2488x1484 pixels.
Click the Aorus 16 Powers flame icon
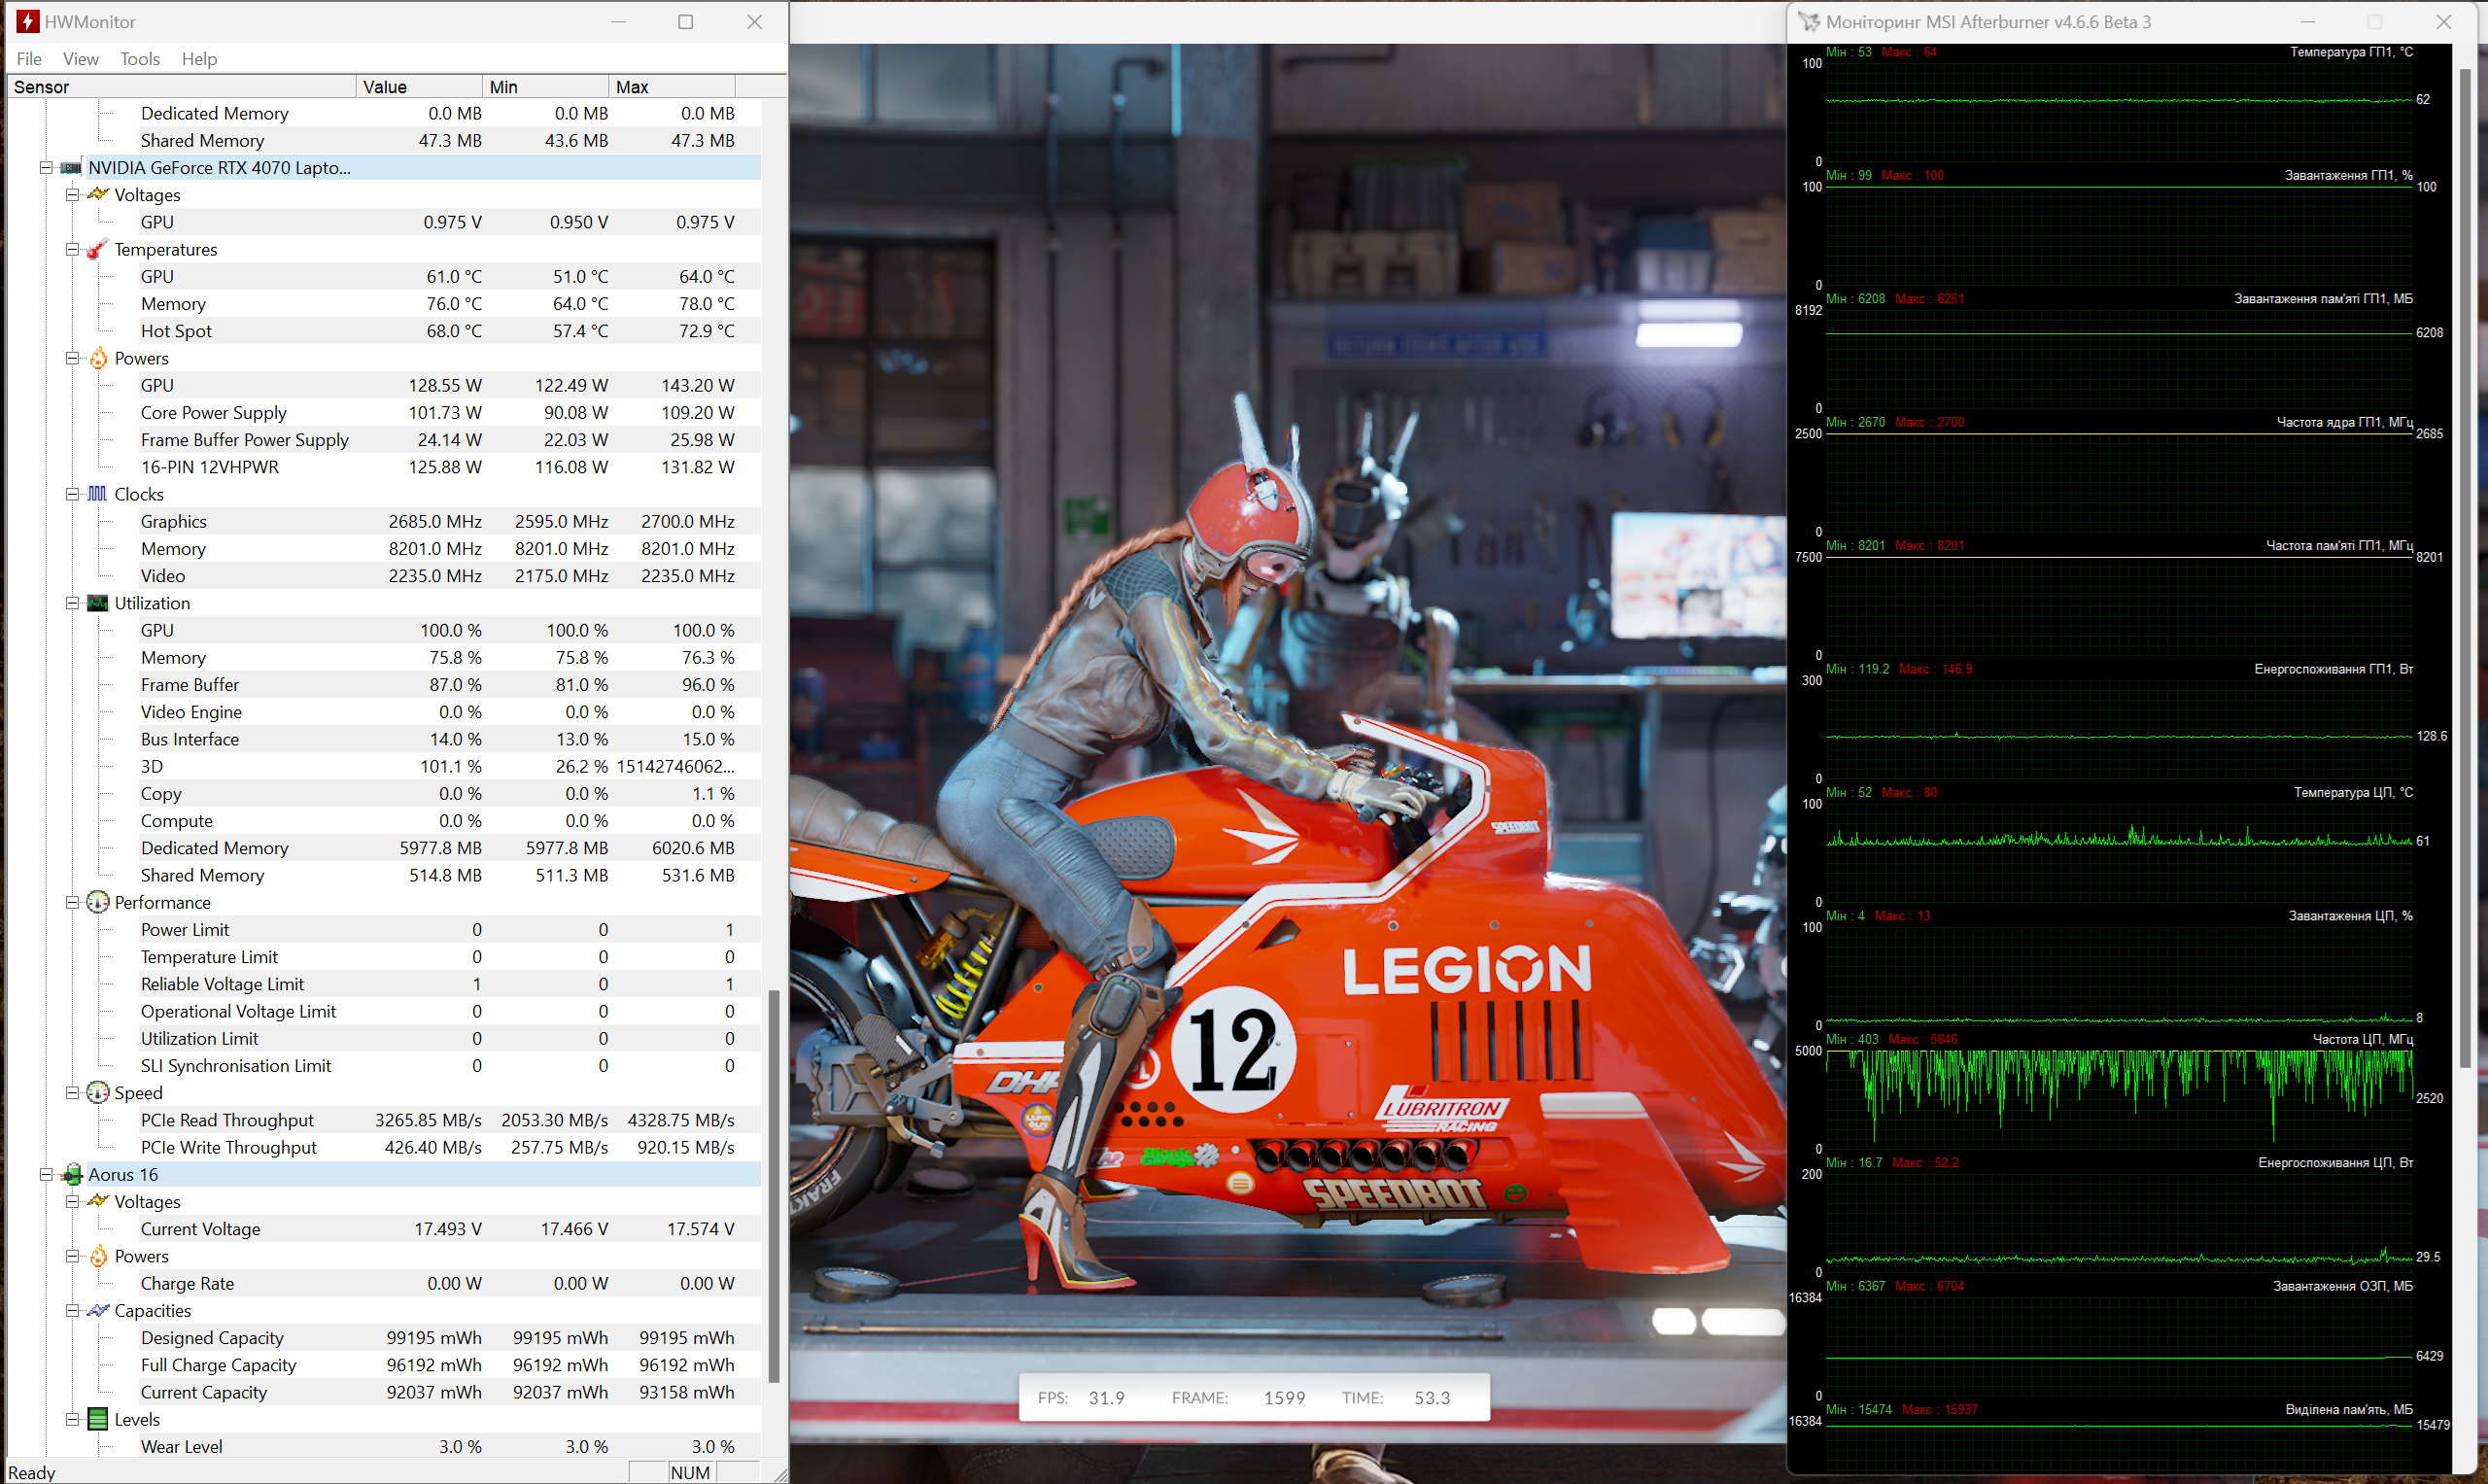click(98, 1257)
